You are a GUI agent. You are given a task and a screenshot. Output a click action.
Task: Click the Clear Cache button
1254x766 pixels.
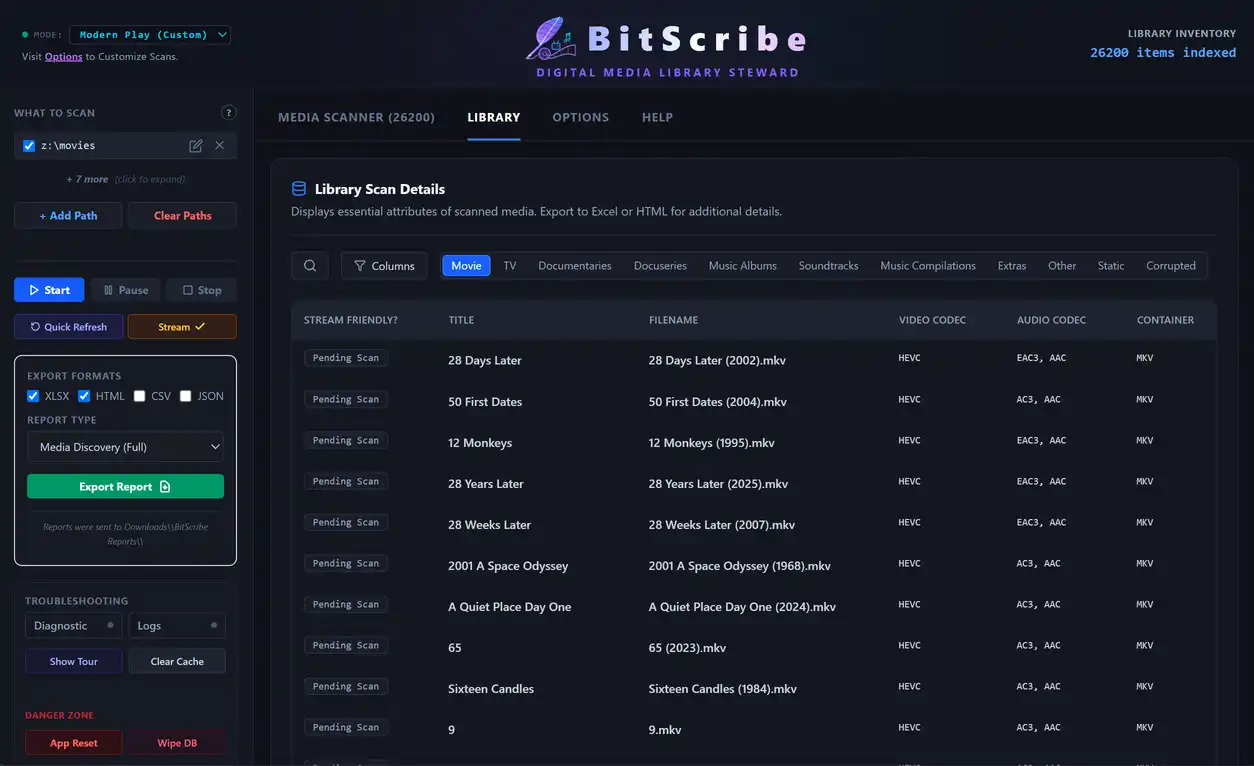tap(177, 662)
